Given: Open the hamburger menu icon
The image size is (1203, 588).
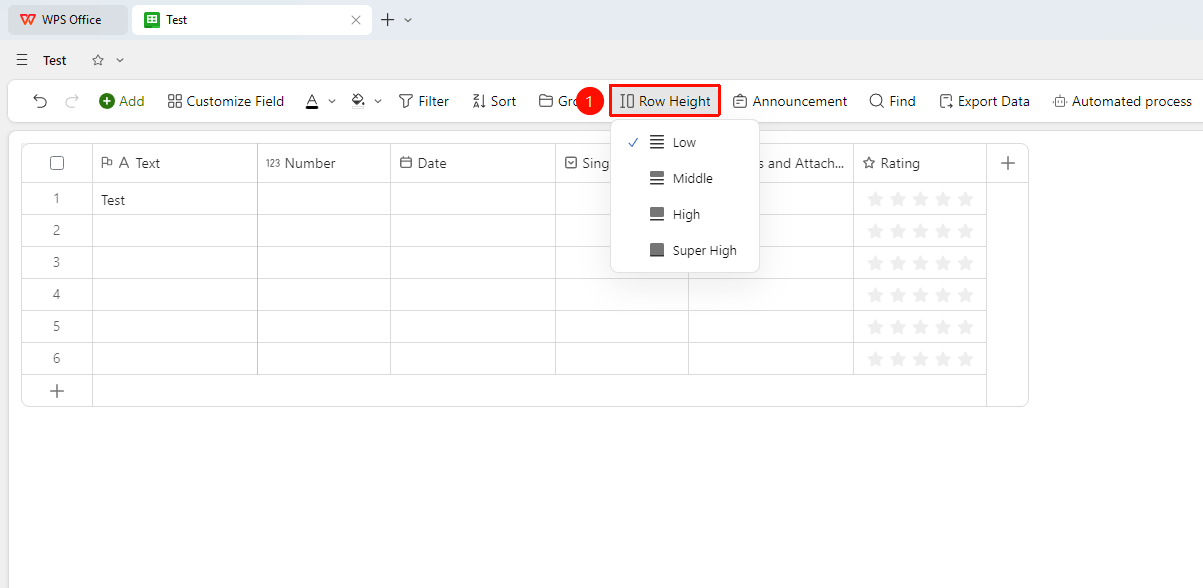Looking at the screenshot, I should 22,60.
